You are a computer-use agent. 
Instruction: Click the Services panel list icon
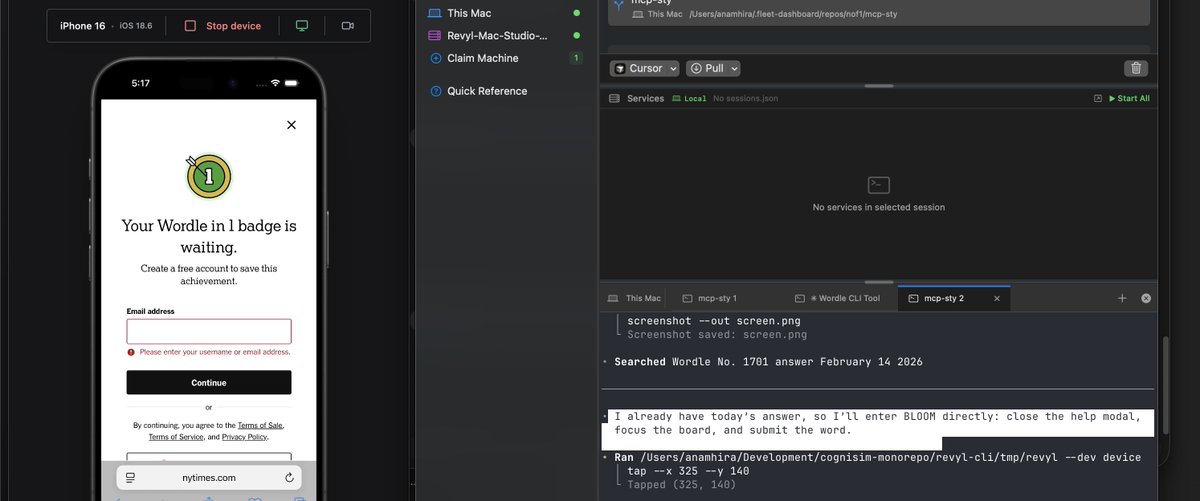point(614,98)
